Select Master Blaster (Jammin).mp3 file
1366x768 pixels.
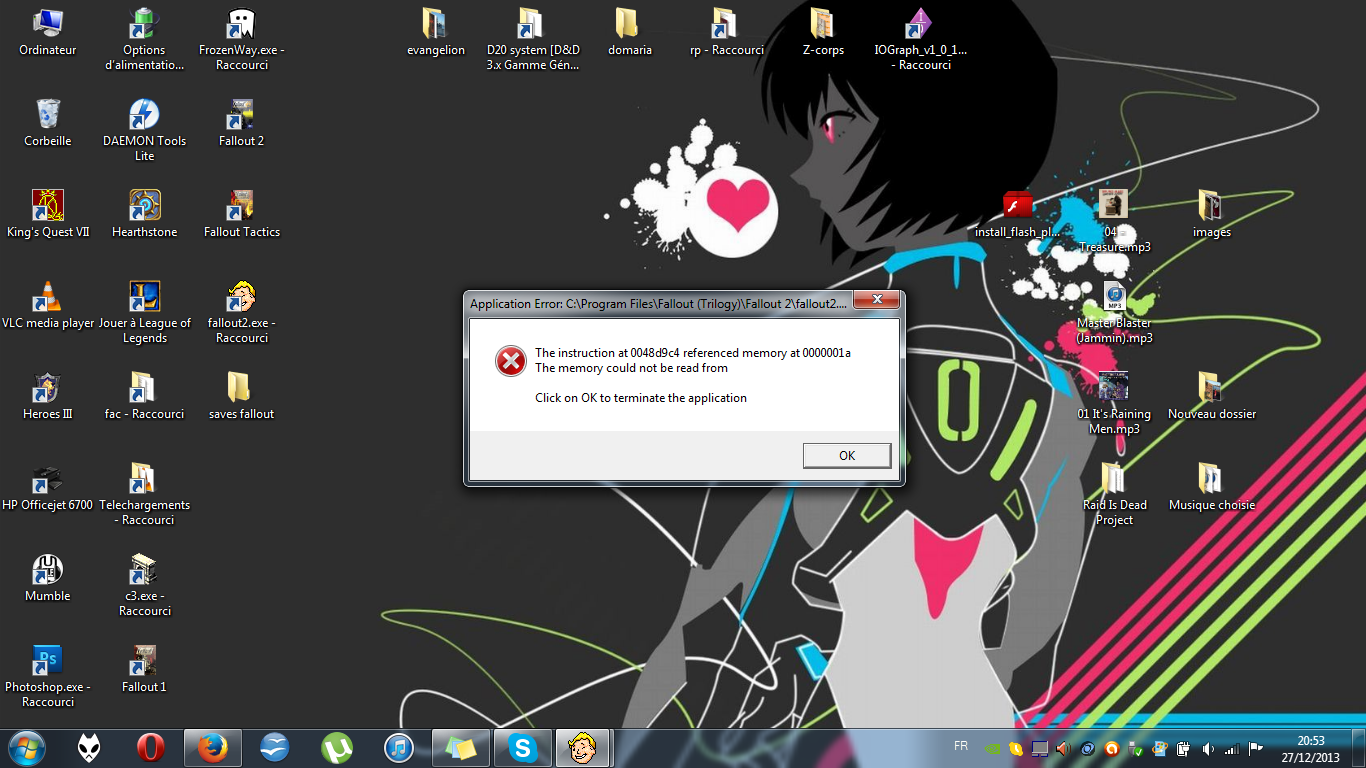pyautogui.click(x=1114, y=311)
